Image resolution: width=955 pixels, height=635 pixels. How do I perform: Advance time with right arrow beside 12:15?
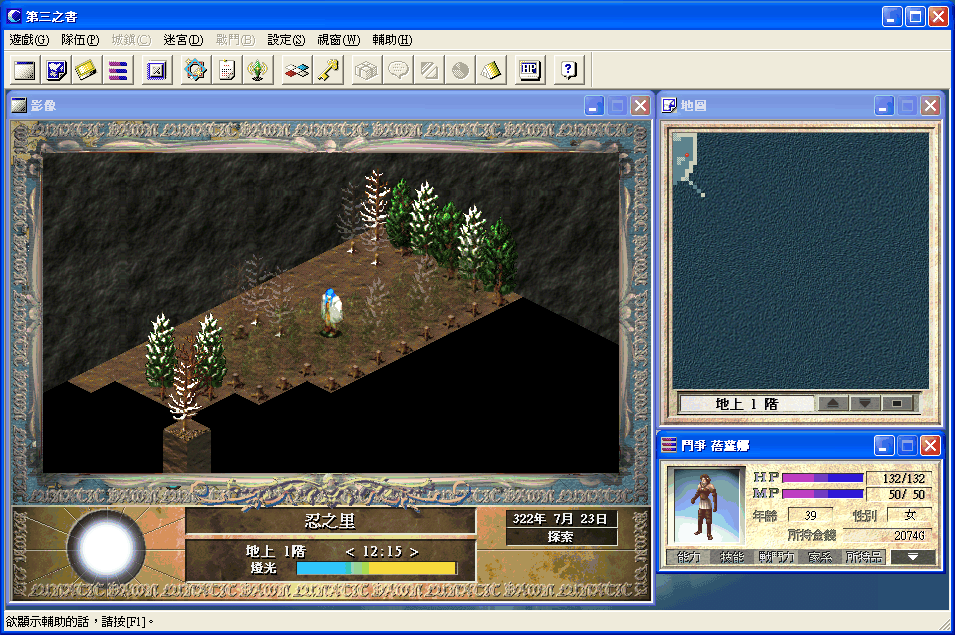tap(414, 551)
